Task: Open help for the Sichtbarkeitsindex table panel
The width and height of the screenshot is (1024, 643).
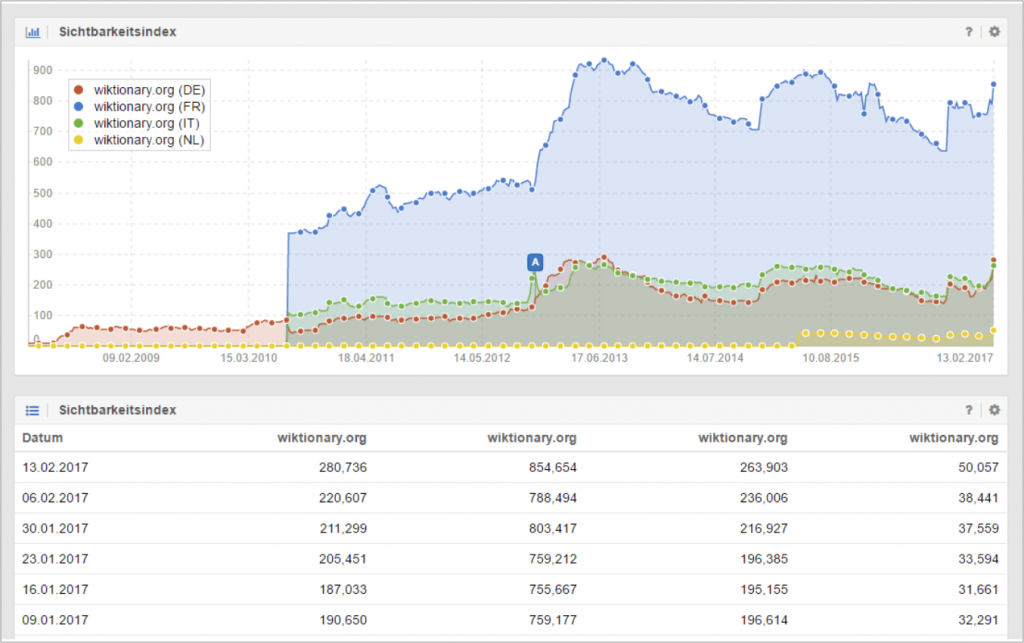Action: [968, 410]
